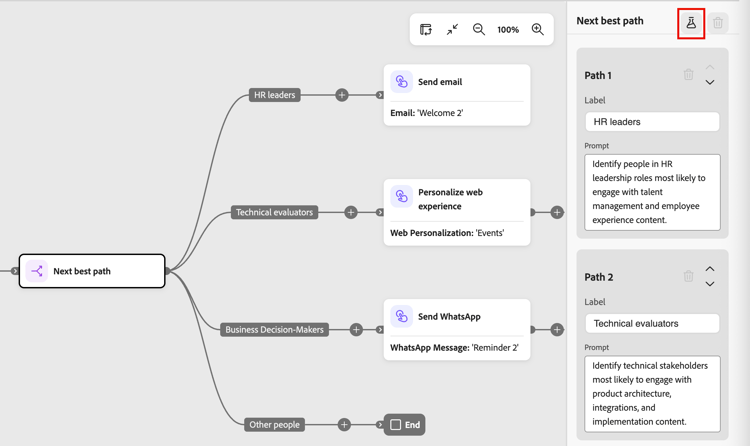The image size is (750, 446).
Task: Click the disabled up chevron on Path 1
Action: [710, 67]
